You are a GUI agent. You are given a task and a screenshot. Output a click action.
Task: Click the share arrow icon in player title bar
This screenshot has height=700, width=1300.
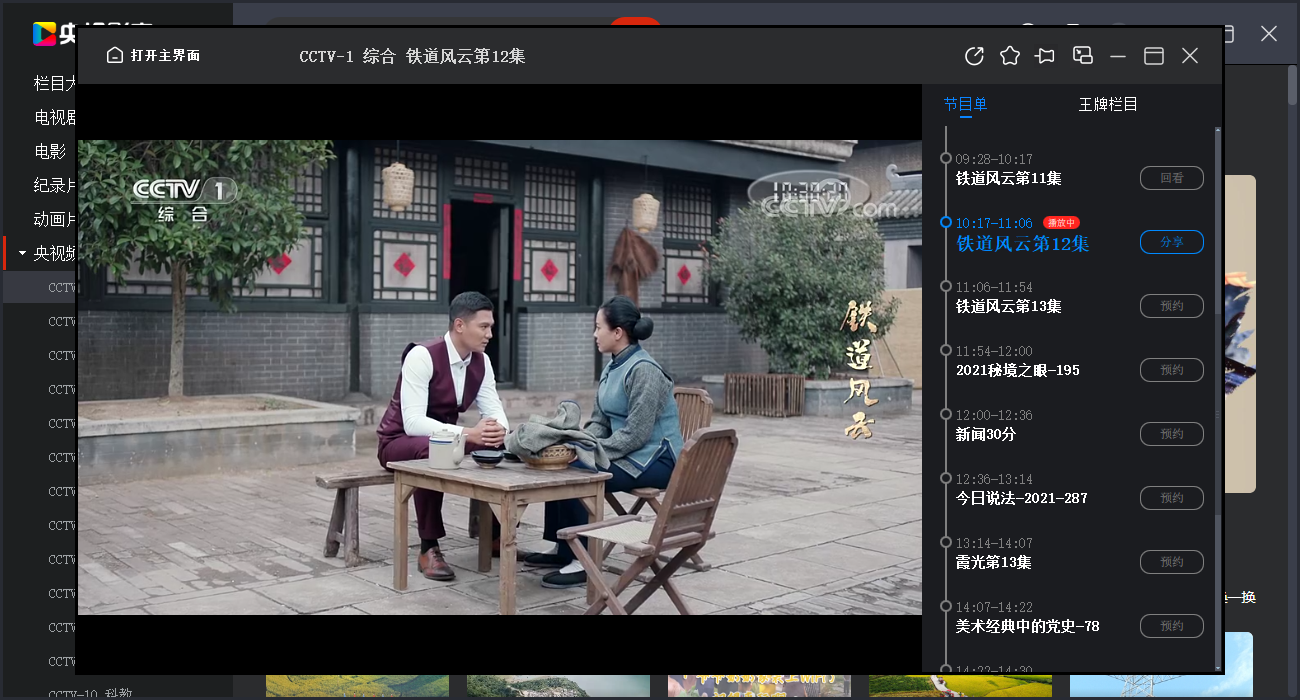pyautogui.click(x=974, y=56)
